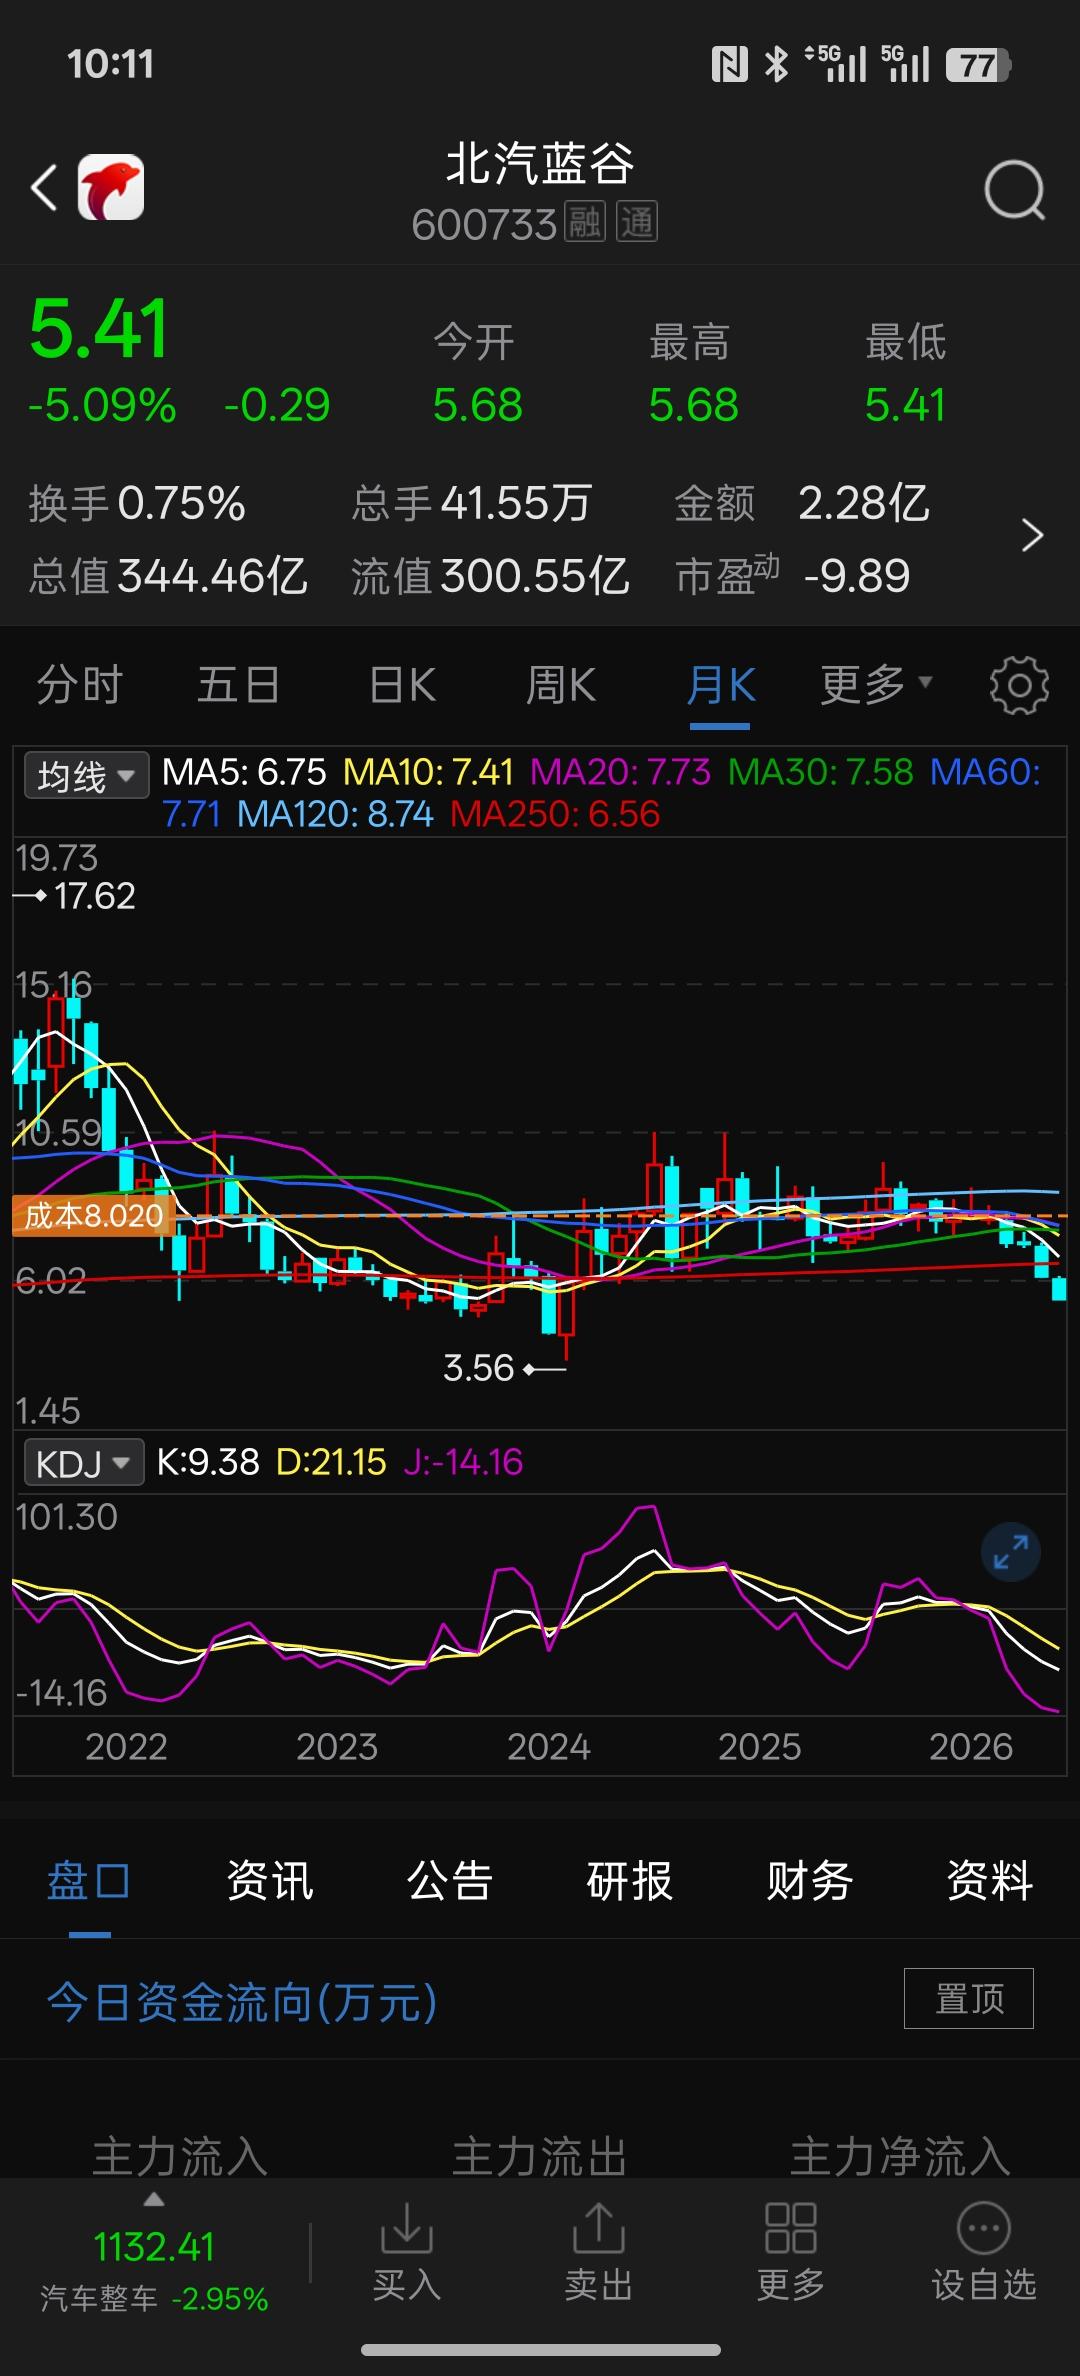Click the 置顶 pin button

(969, 1998)
